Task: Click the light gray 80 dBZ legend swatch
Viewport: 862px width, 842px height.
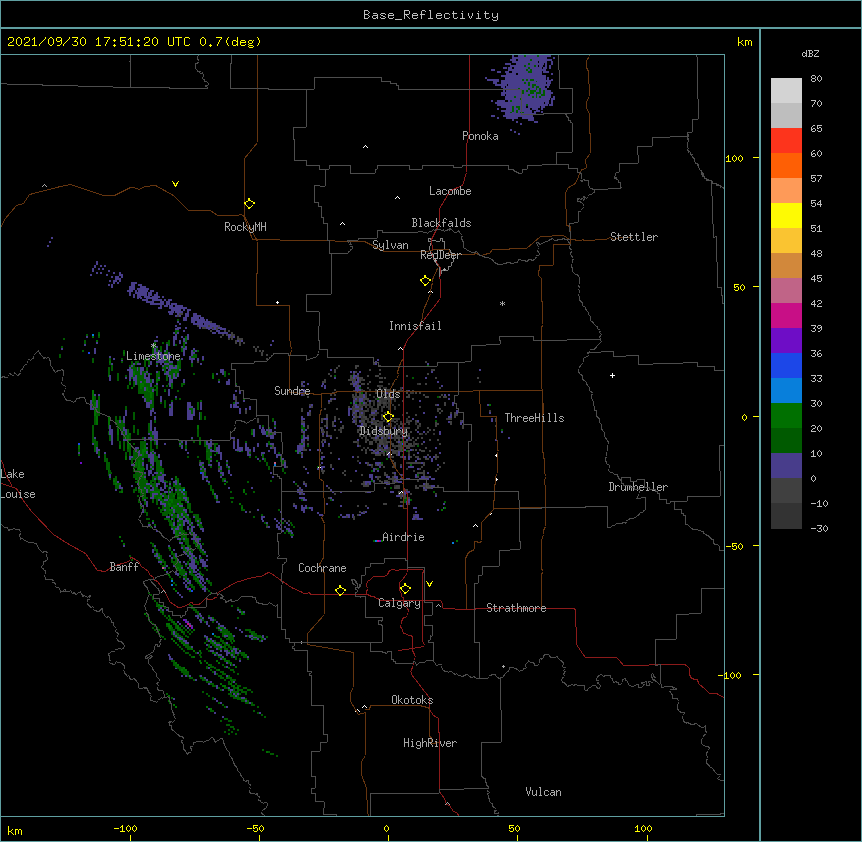Action: click(786, 91)
